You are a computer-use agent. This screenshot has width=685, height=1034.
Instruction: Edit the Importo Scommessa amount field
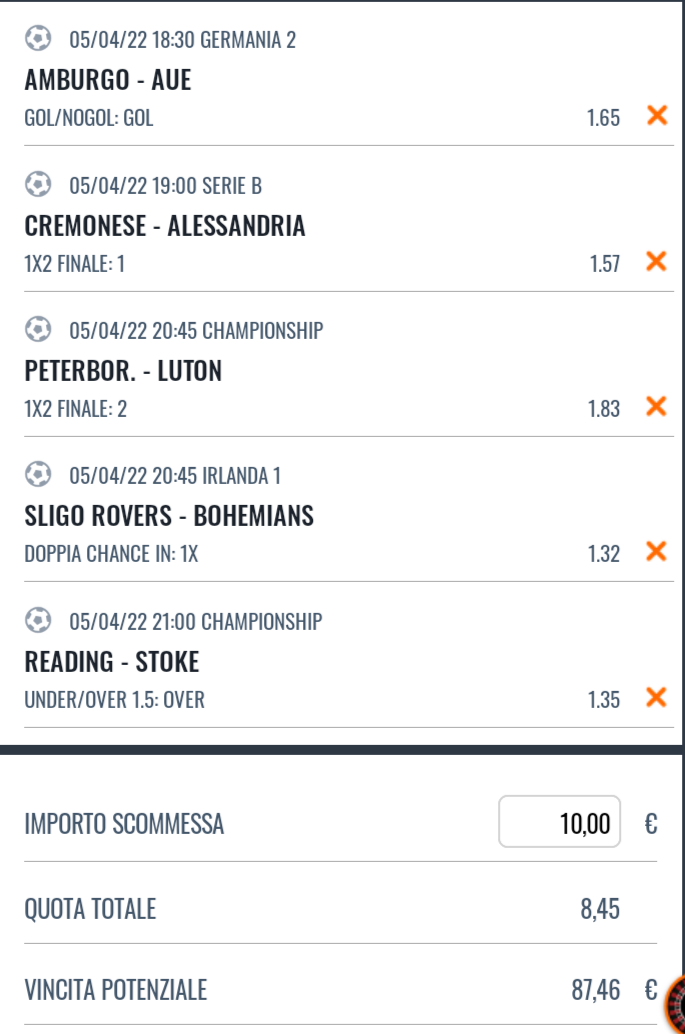pyautogui.click(x=559, y=822)
